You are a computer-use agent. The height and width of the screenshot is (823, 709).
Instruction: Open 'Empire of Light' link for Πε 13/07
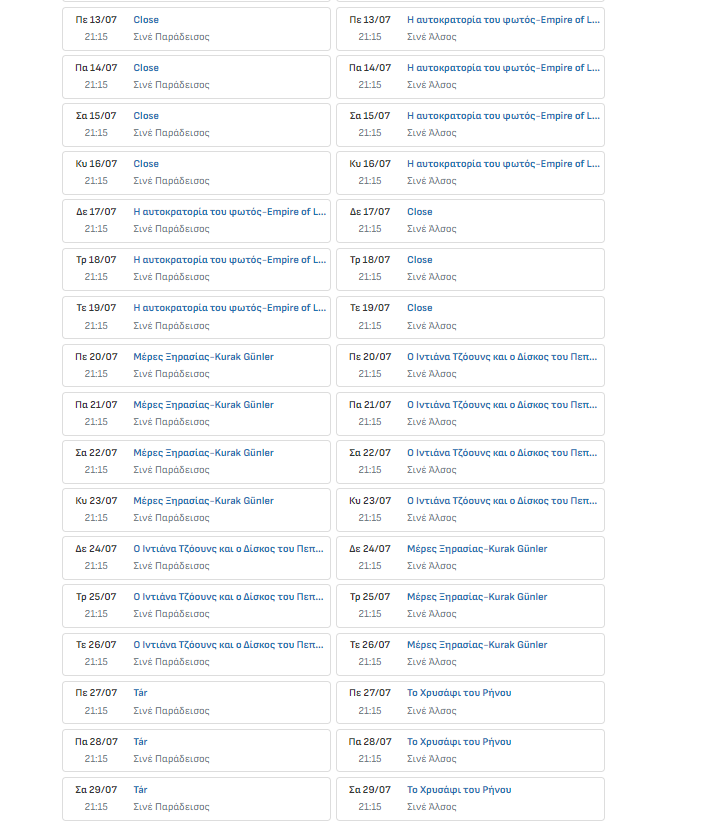503,20
